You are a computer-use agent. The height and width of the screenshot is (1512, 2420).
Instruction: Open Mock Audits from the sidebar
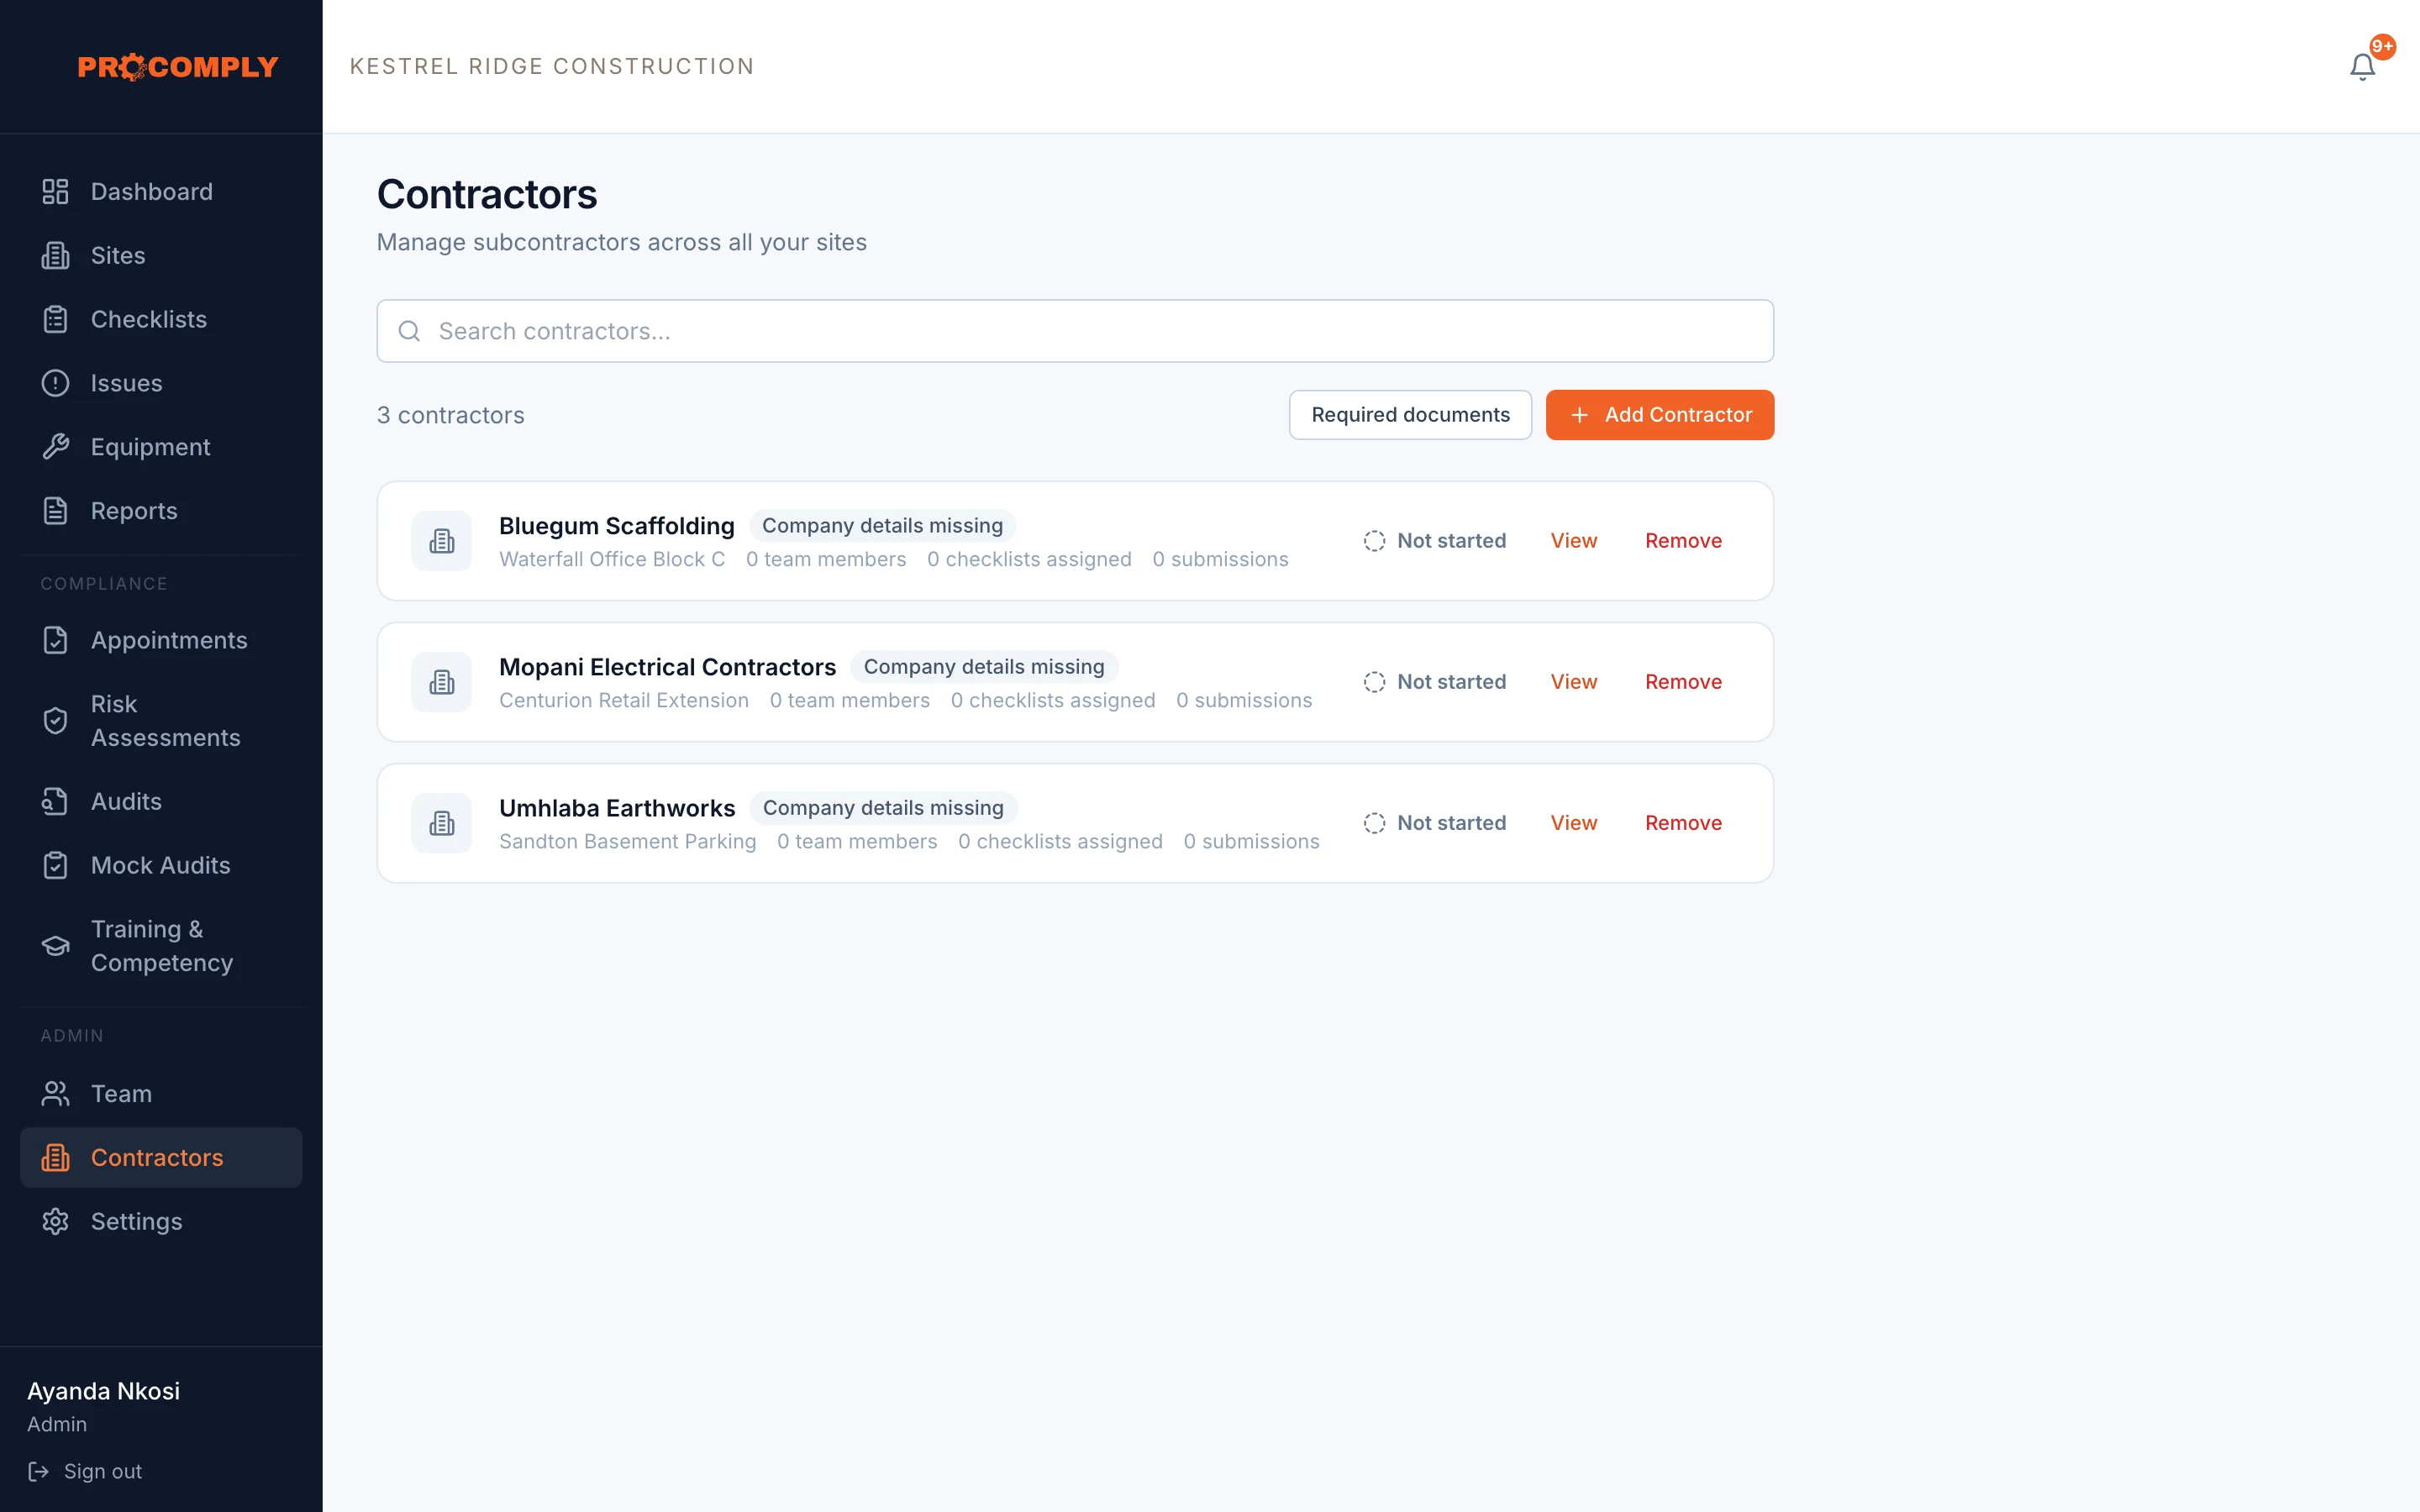pos(161,865)
